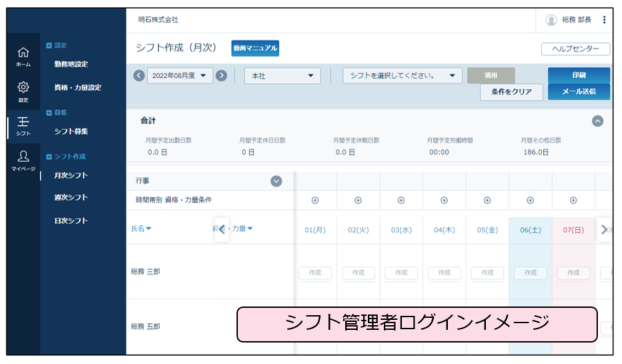Viewport: 622px width, 364px height.
Task: Open 資格・力量設定 in the side menu
Action: [x=78, y=88]
